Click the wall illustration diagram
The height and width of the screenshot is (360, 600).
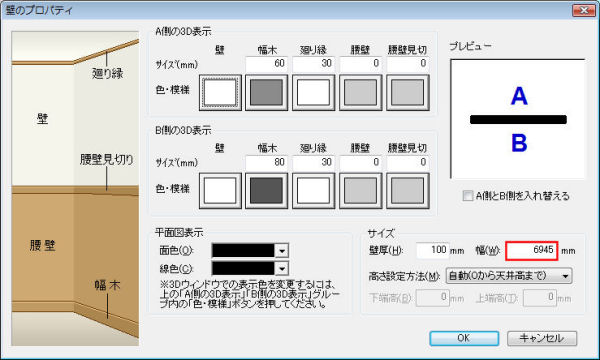75,189
